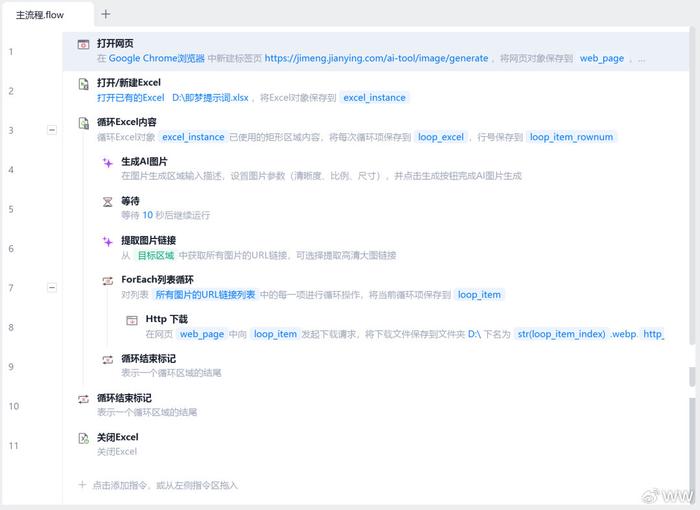Image resolution: width=700 pixels, height=510 pixels.
Task: Click the 打开网页 step browser icon
Action: coord(83,44)
